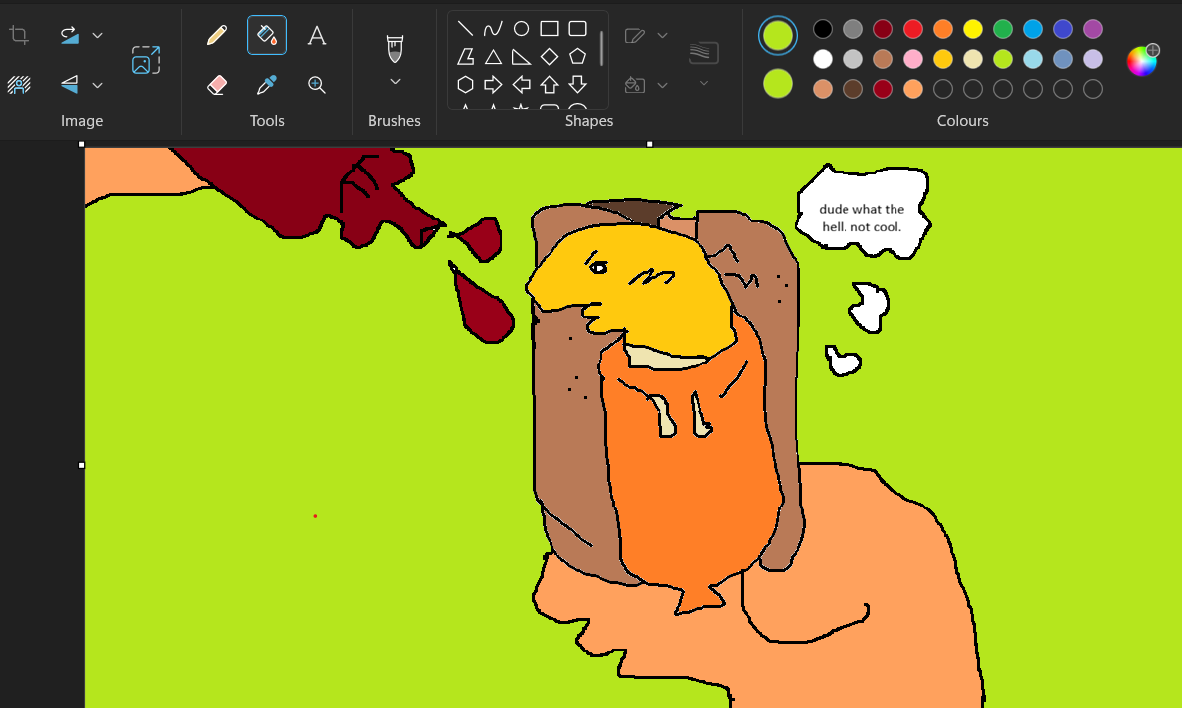Pick the bright red colour swatch

[x=913, y=29]
